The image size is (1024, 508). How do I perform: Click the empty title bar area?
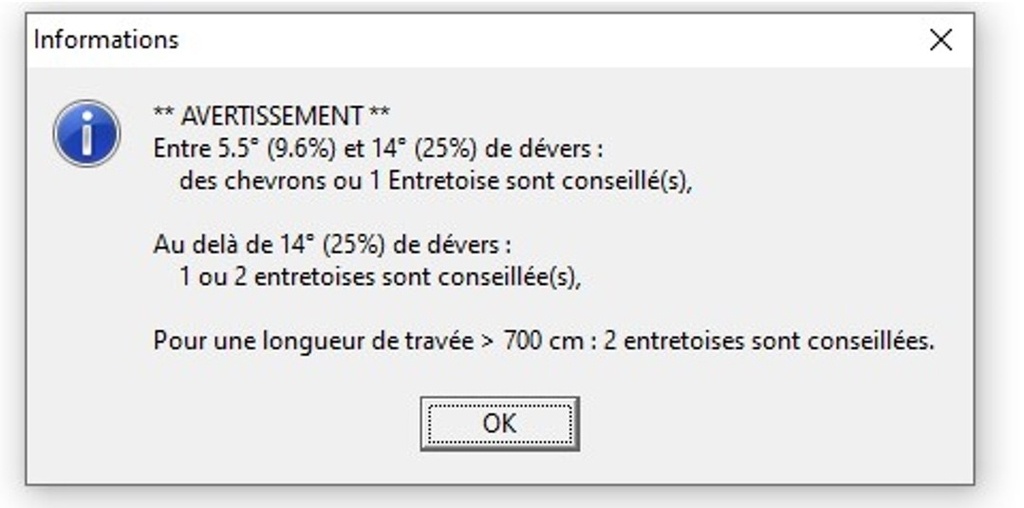tap(549, 40)
